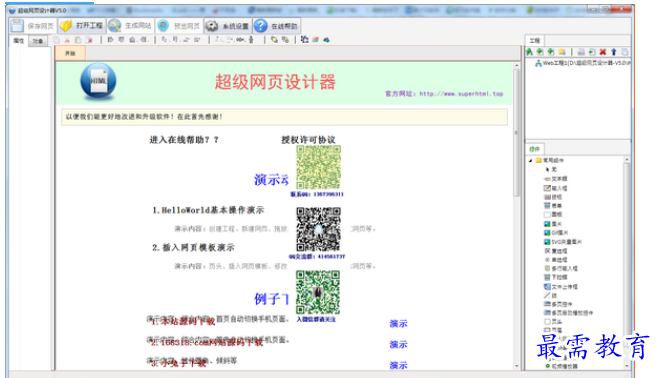The width and height of the screenshot is (658, 378).
Task: Click the HTML globe logo image
Action: click(98, 81)
